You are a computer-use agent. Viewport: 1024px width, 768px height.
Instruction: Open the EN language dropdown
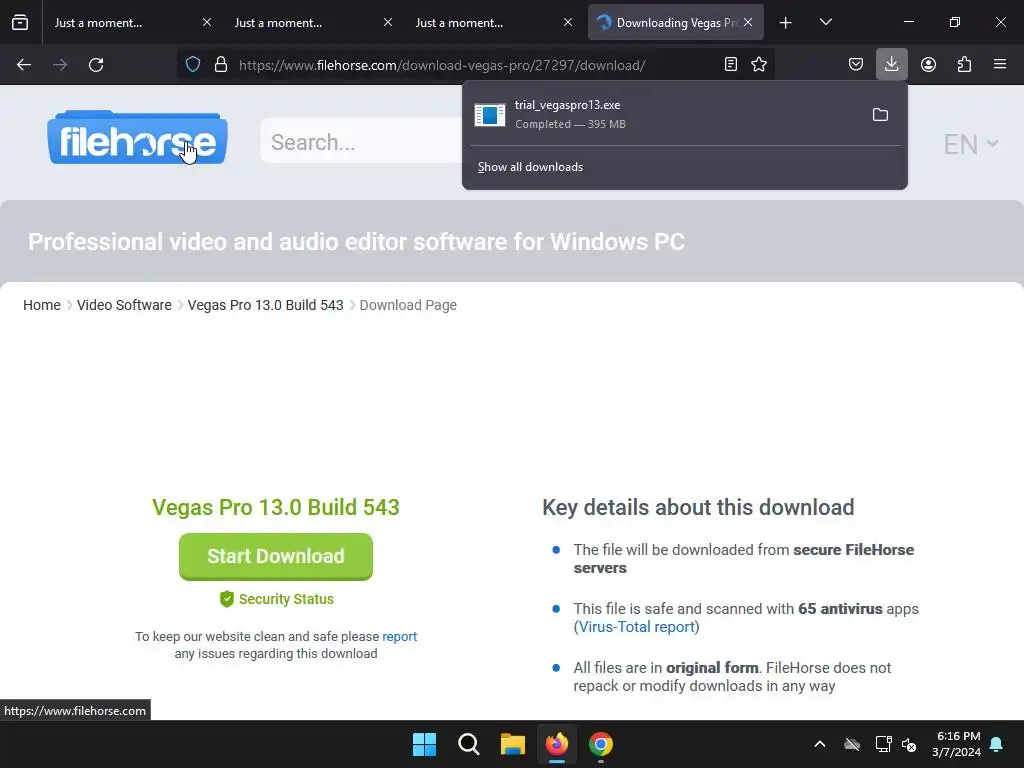(971, 144)
